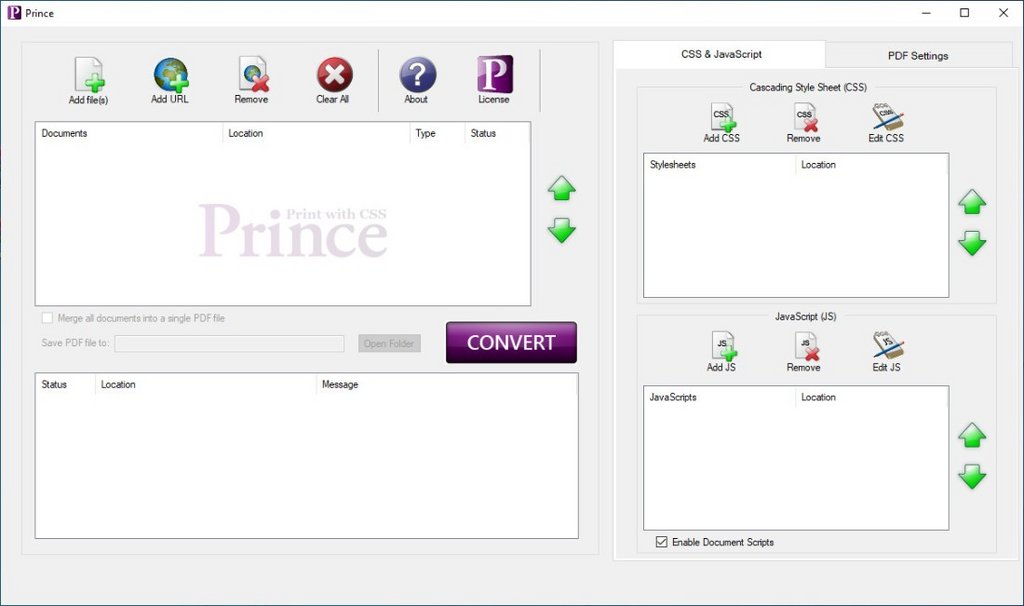The height and width of the screenshot is (606, 1024).
Task: Click Remove icon in Cascading Style Sheet section
Action: tap(805, 118)
